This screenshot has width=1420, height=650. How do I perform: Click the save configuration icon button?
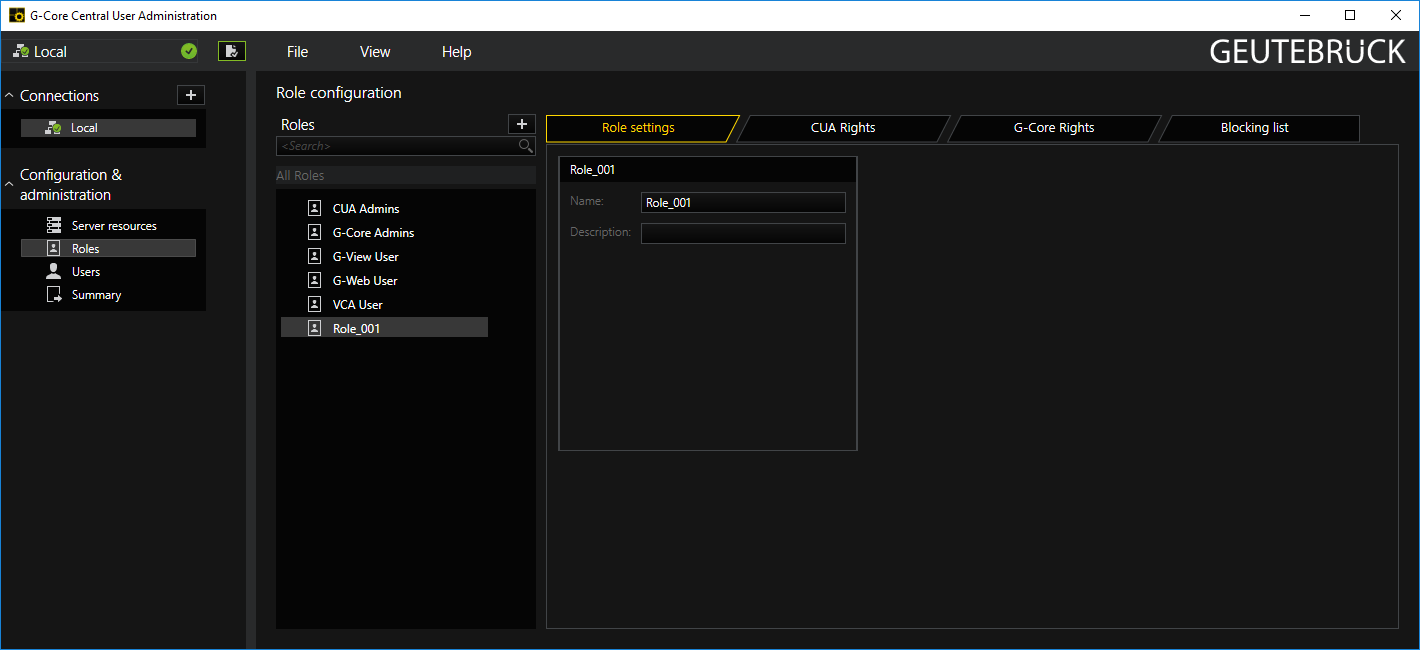[232, 51]
